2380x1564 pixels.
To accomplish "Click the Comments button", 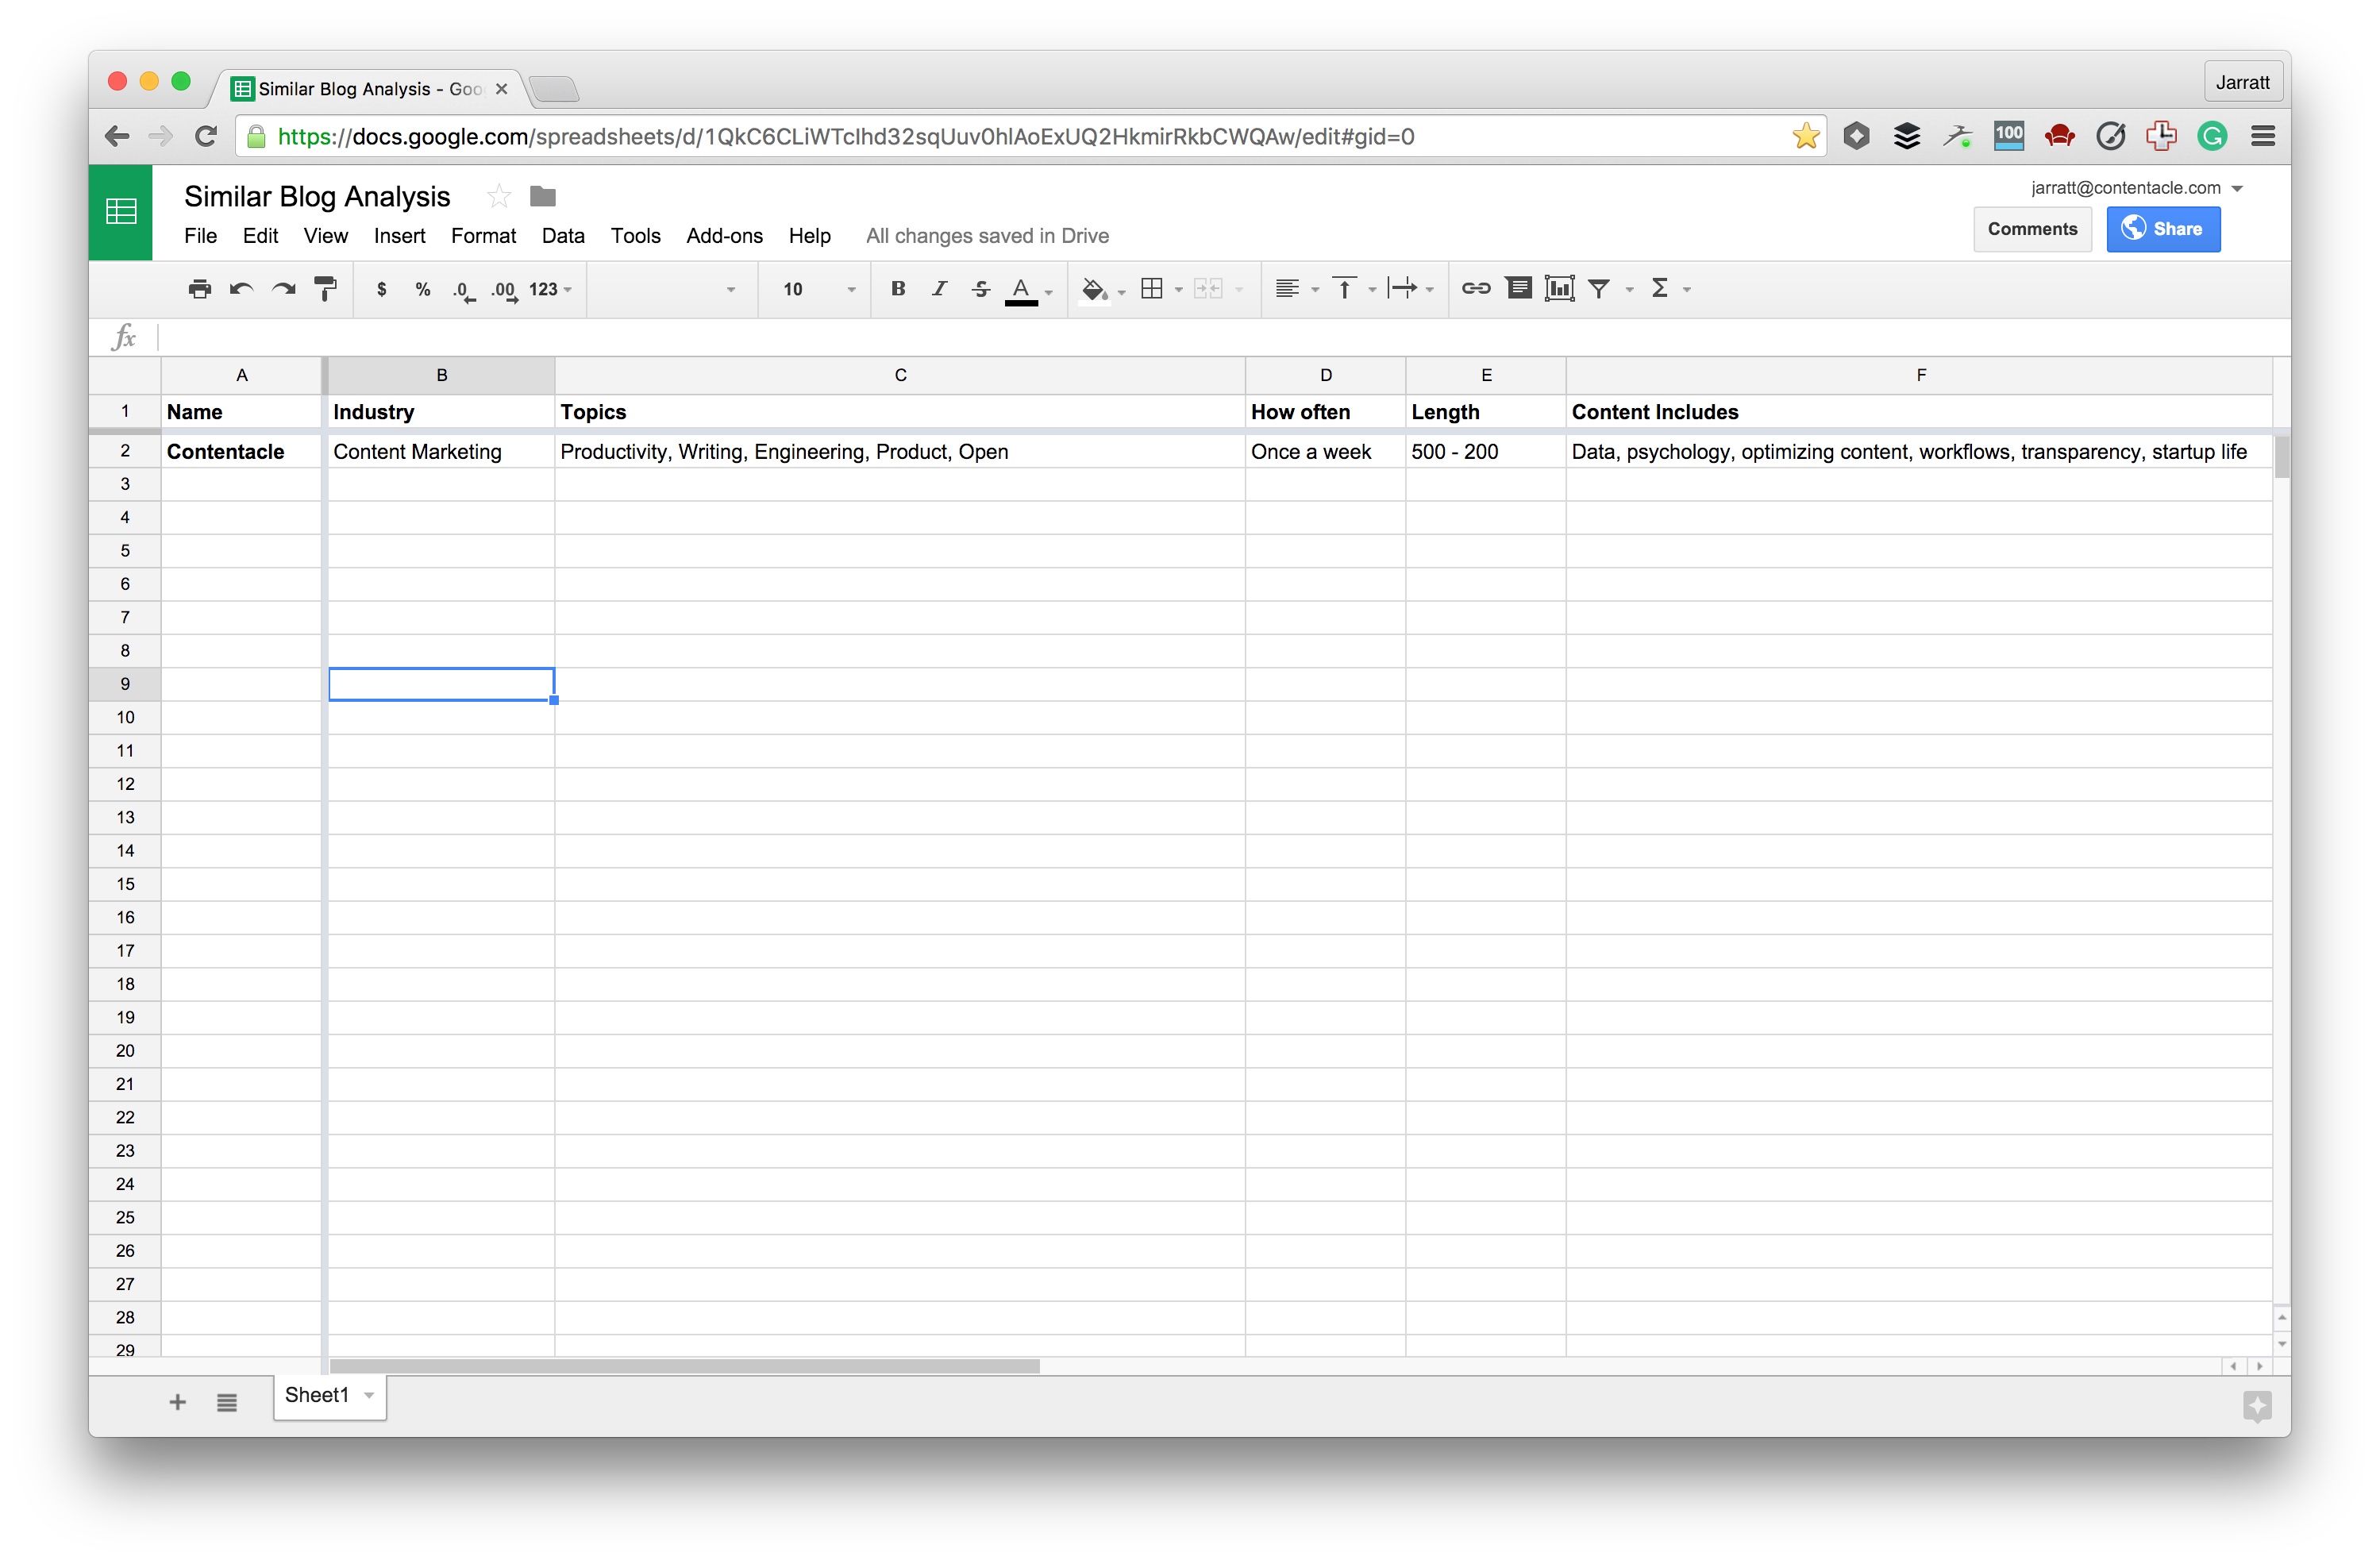I will tap(2032, 229).
